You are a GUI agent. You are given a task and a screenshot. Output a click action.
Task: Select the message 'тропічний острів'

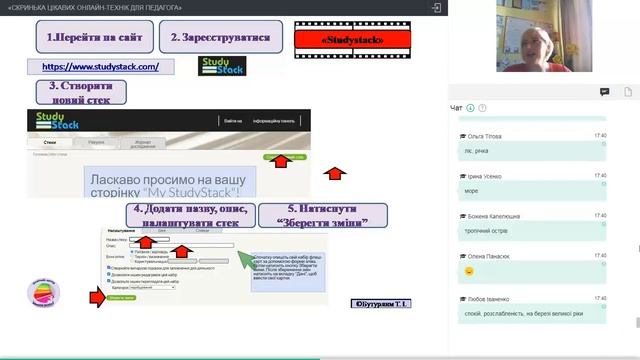coord(532,231)
